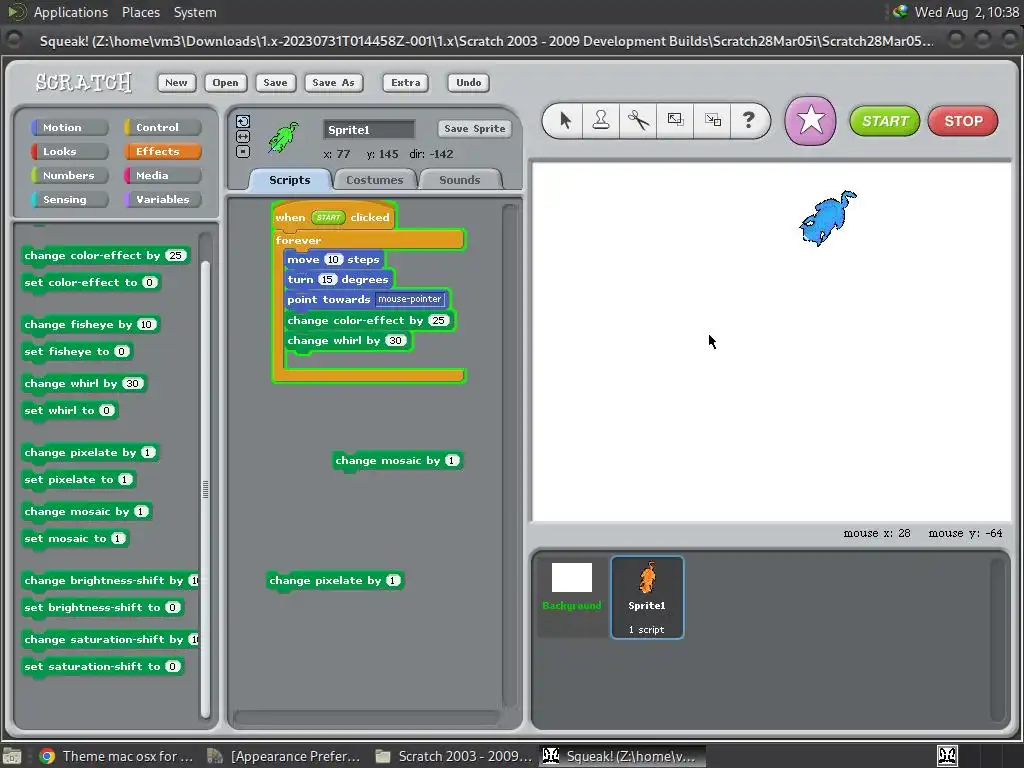
Task: Click loose change pixelate by block in scripts
Action: pyautogui.click(x=335, y=581)
